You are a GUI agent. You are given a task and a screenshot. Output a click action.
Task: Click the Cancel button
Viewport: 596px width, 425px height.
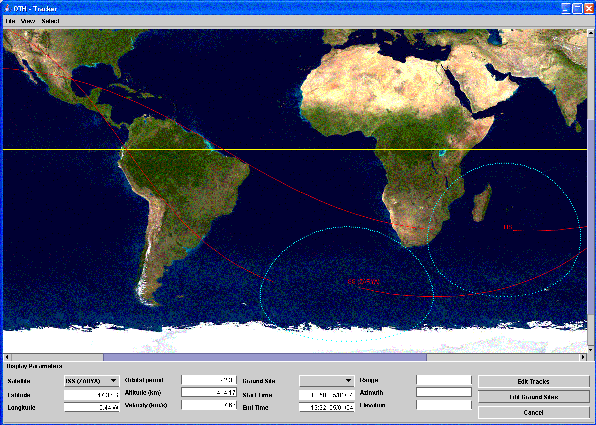coord(534,412)
